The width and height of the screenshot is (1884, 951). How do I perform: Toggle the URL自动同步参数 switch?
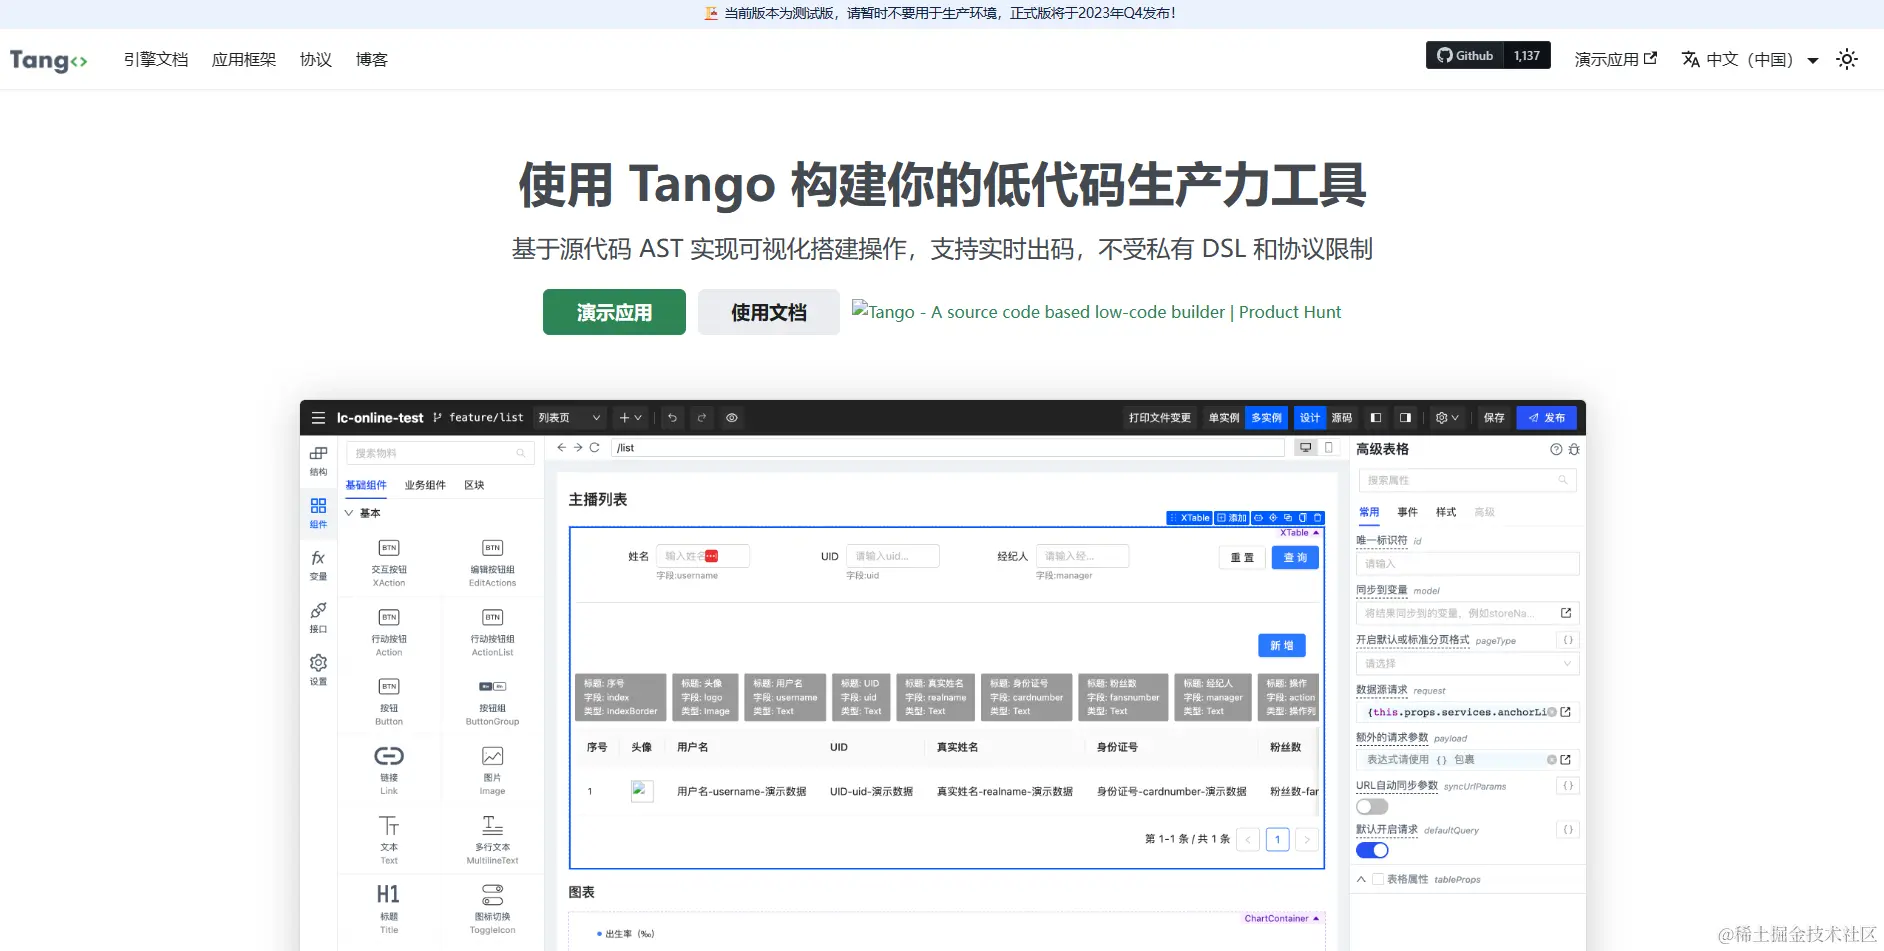click(1372, 806)
